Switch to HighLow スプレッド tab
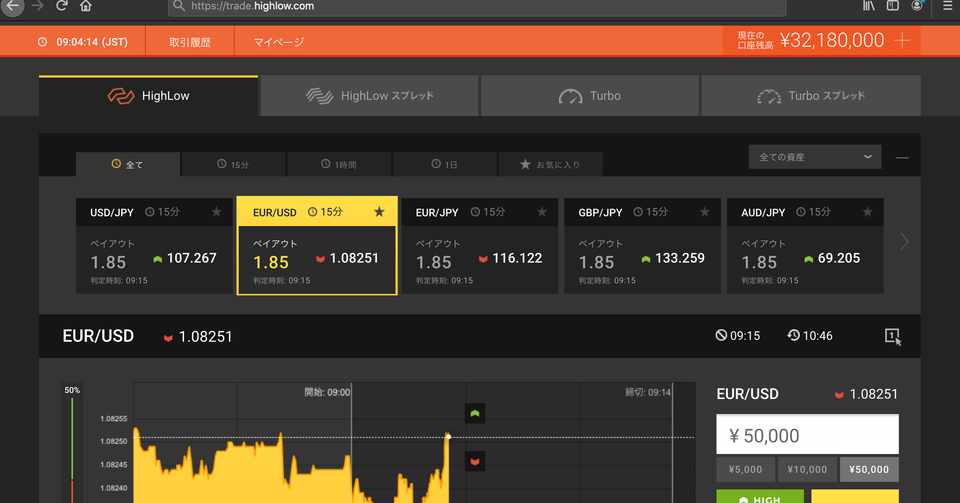960x503 pixels. (x=370, y=95)
